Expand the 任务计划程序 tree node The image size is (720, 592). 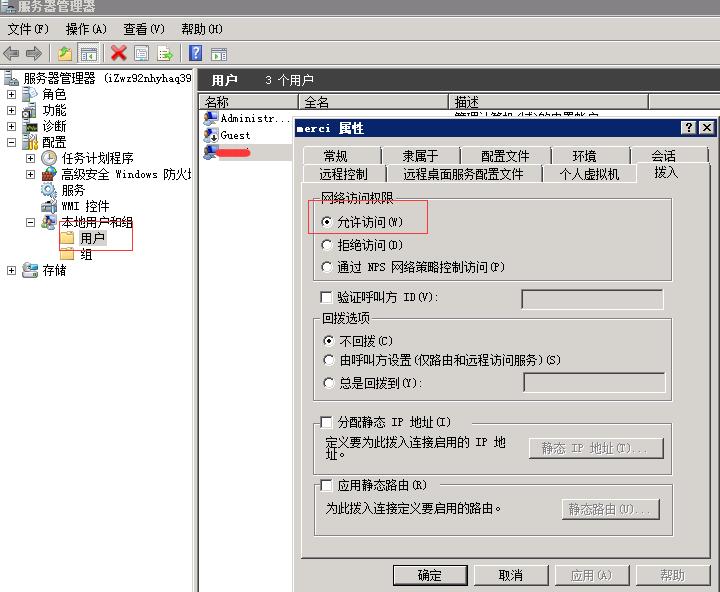30,158
